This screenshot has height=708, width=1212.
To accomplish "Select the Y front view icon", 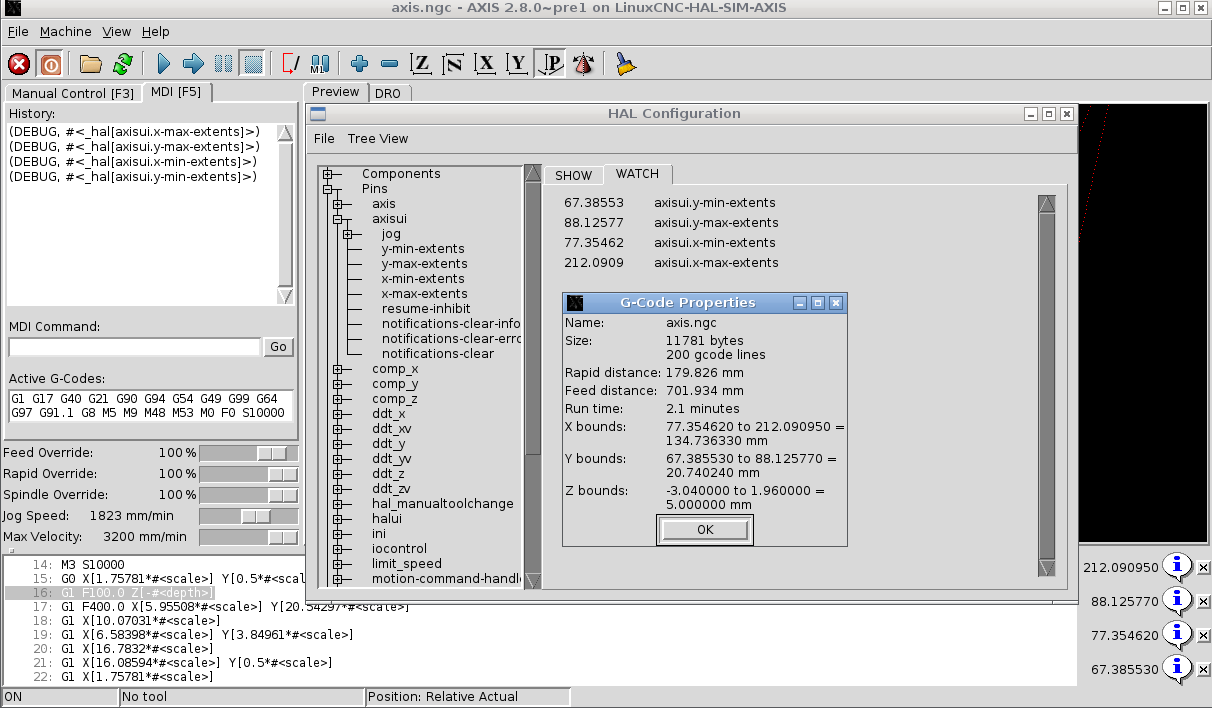I will tap(518, 64).
